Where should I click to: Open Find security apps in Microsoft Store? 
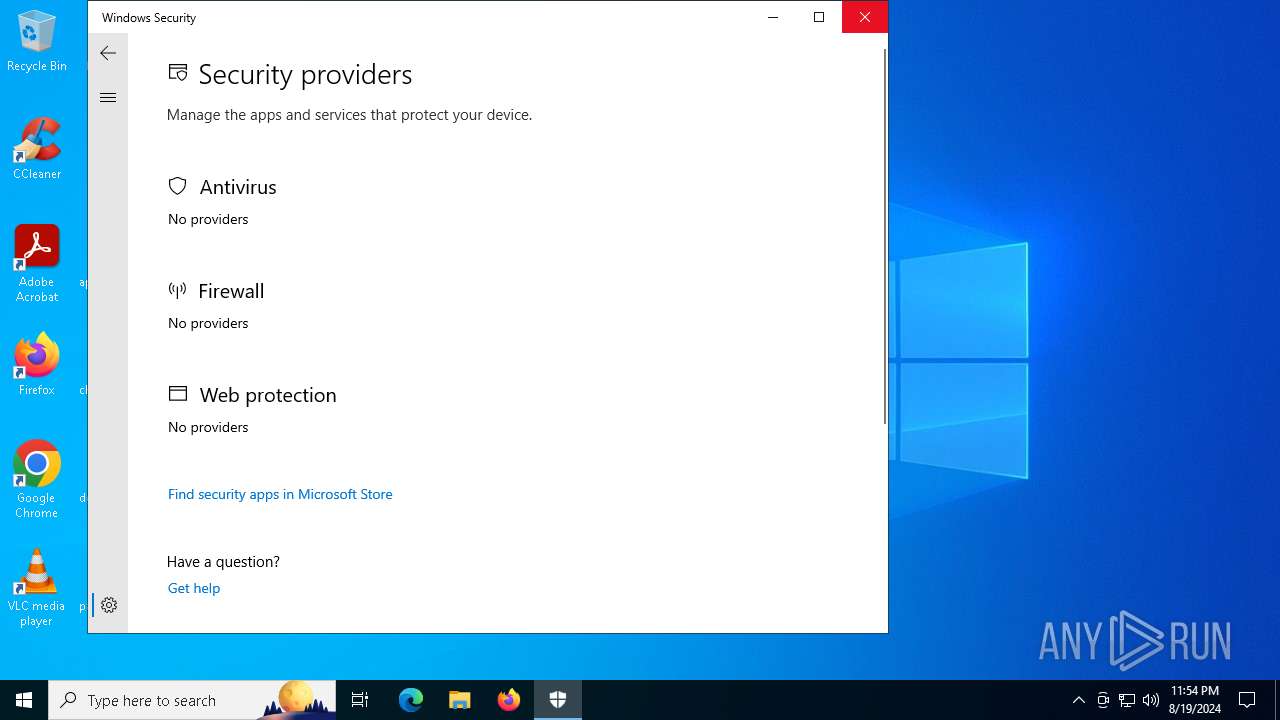pos(280,494)
